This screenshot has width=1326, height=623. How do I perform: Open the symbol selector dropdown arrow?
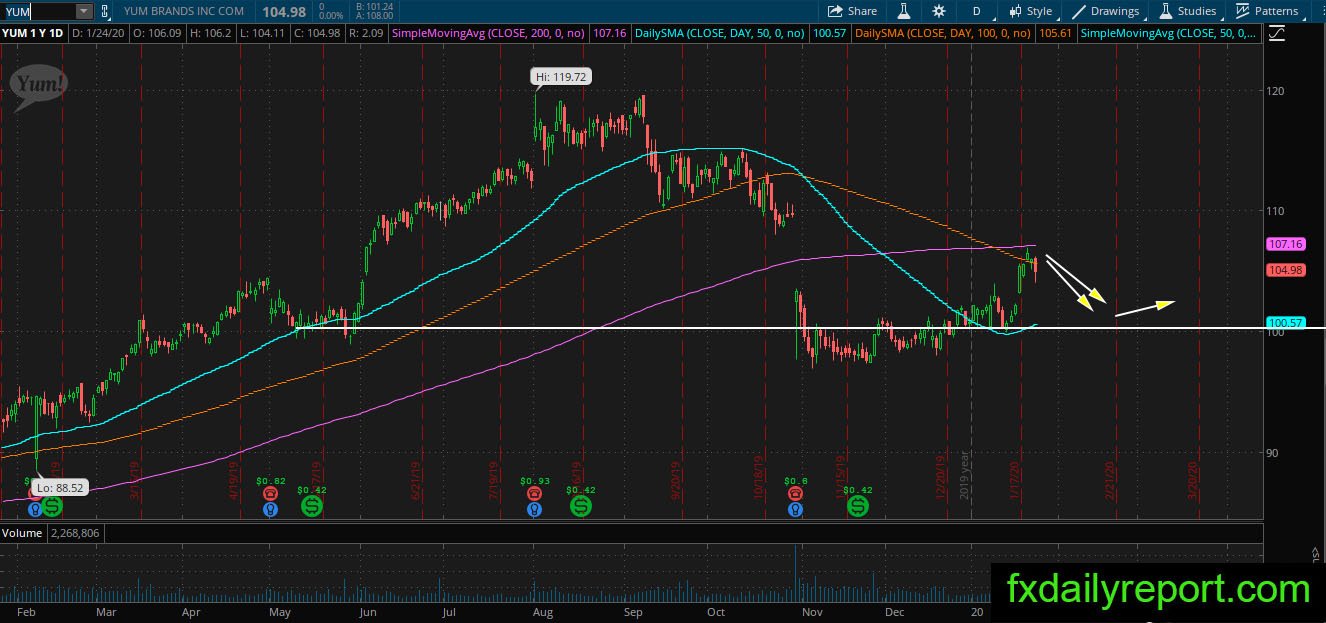tap(84, 11)
